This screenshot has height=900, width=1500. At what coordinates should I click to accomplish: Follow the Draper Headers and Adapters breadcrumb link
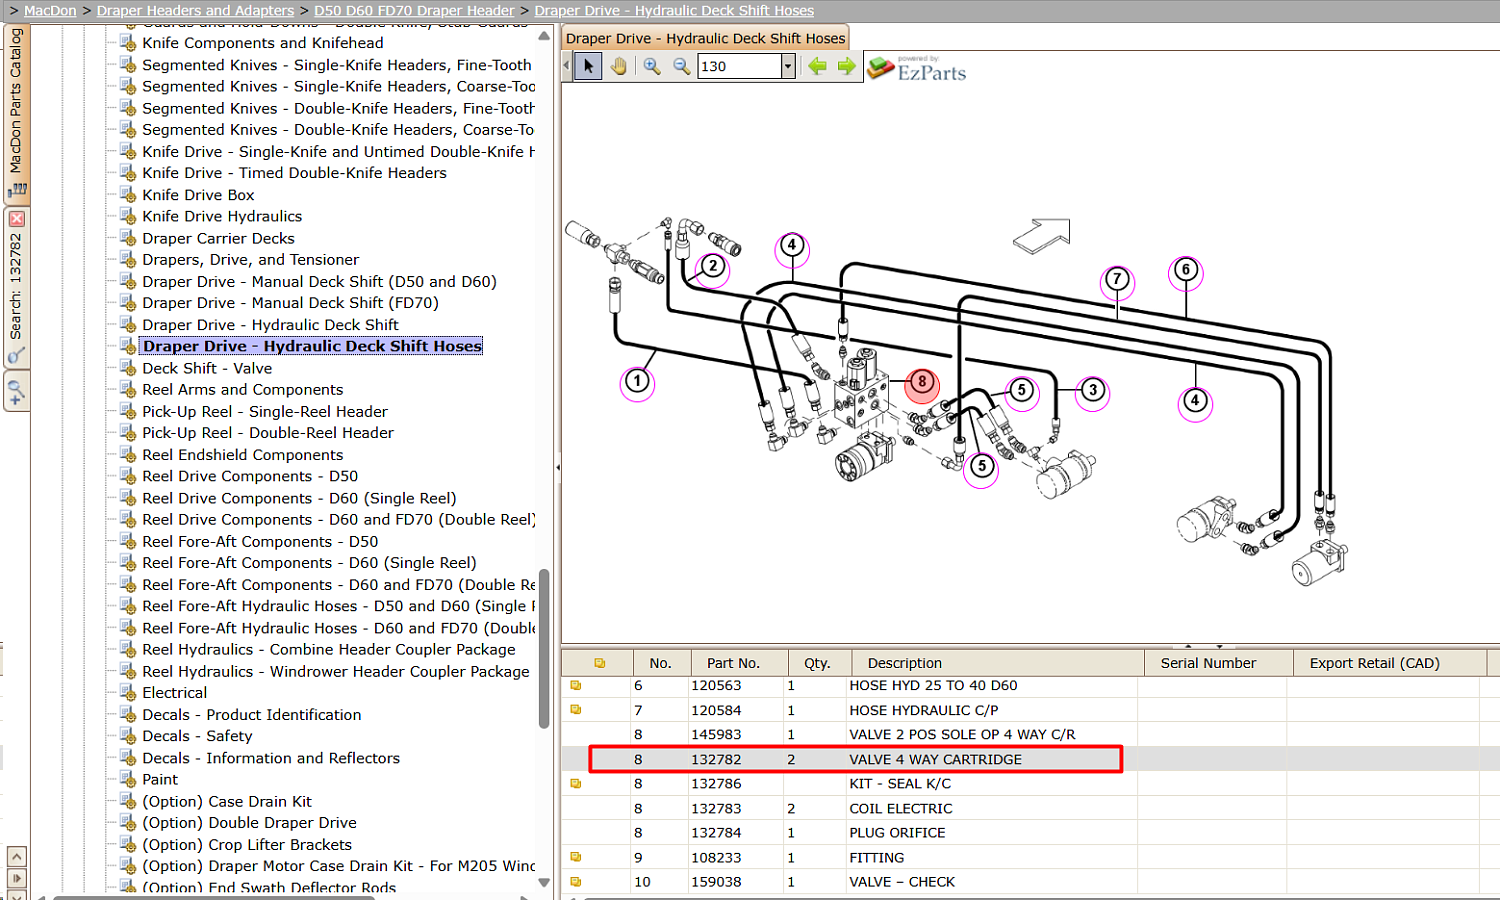[195, 10]
